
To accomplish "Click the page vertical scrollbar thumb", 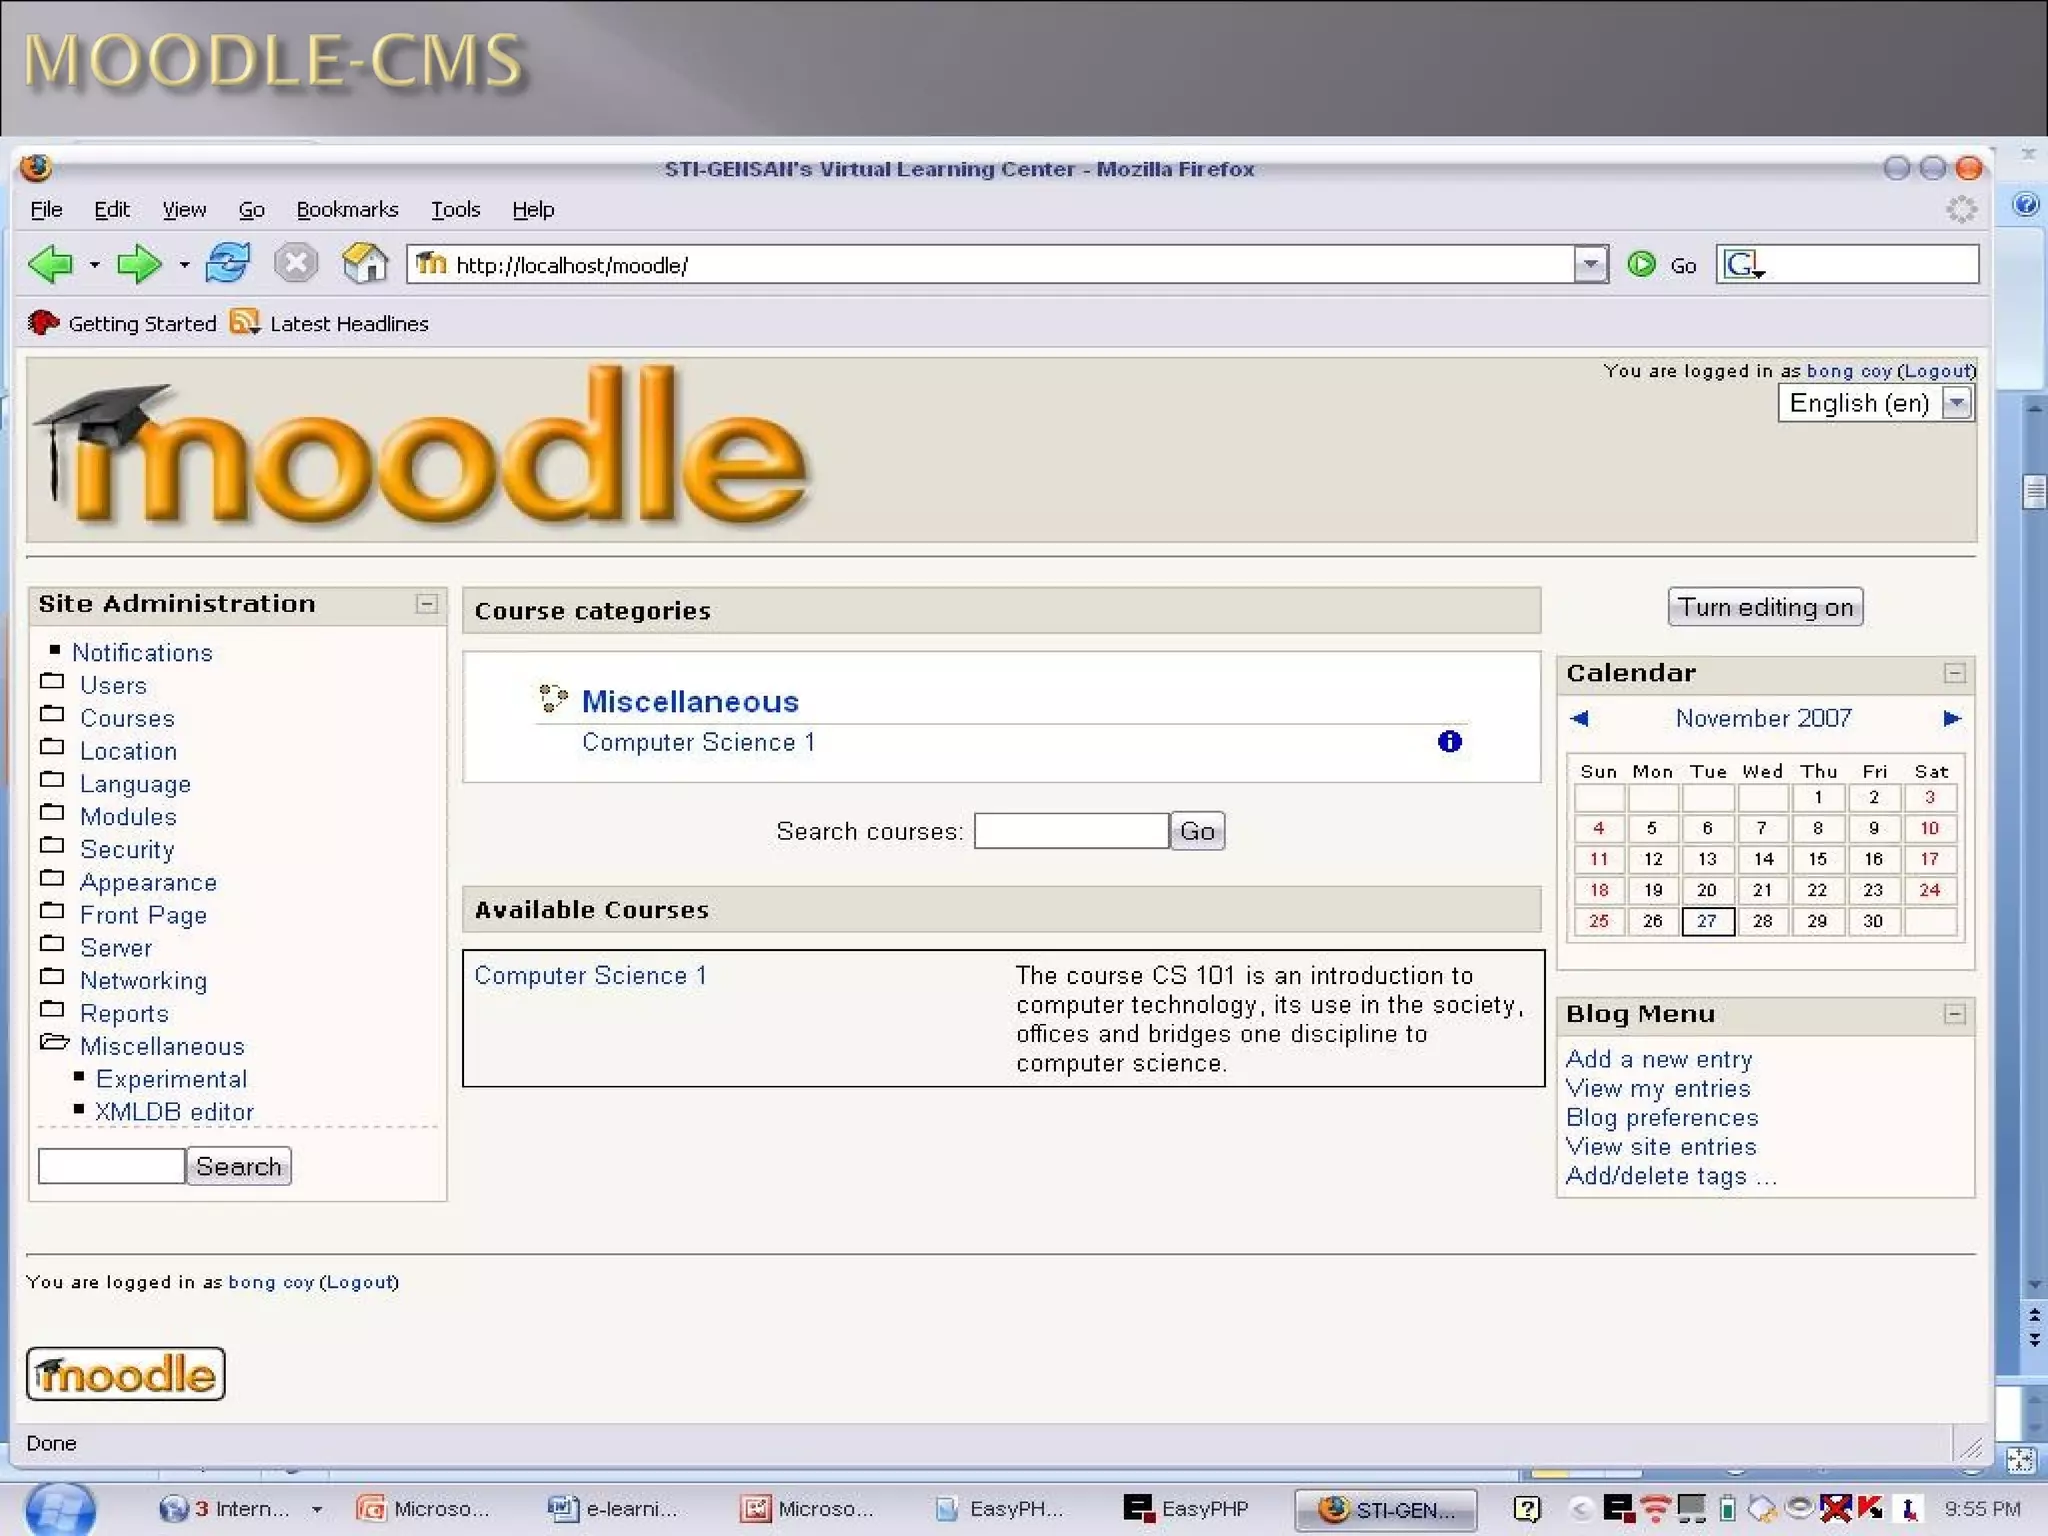I will 2034,491.
